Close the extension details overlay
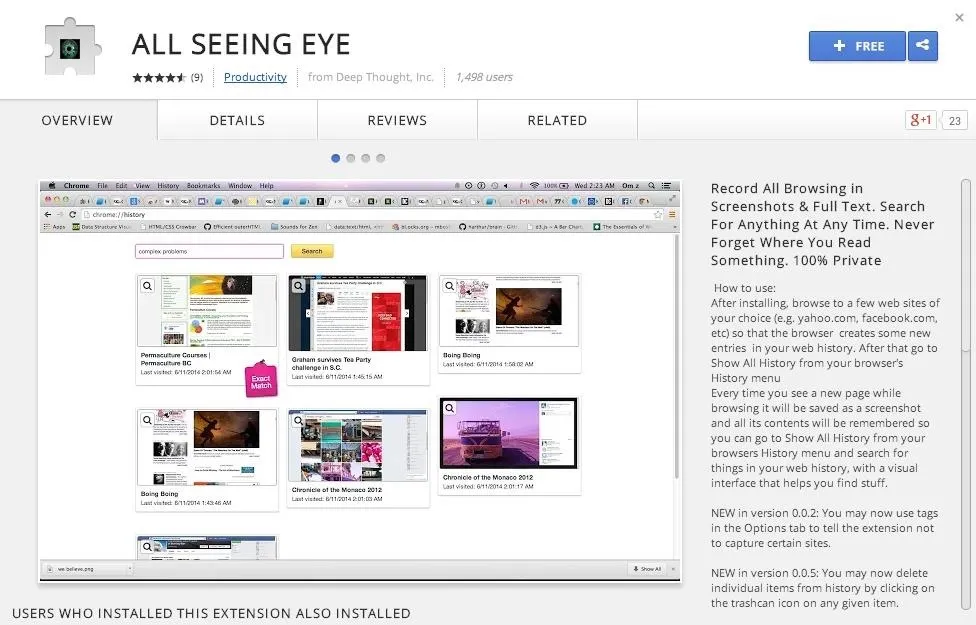976x625 pixels. (x=959, y=17)
